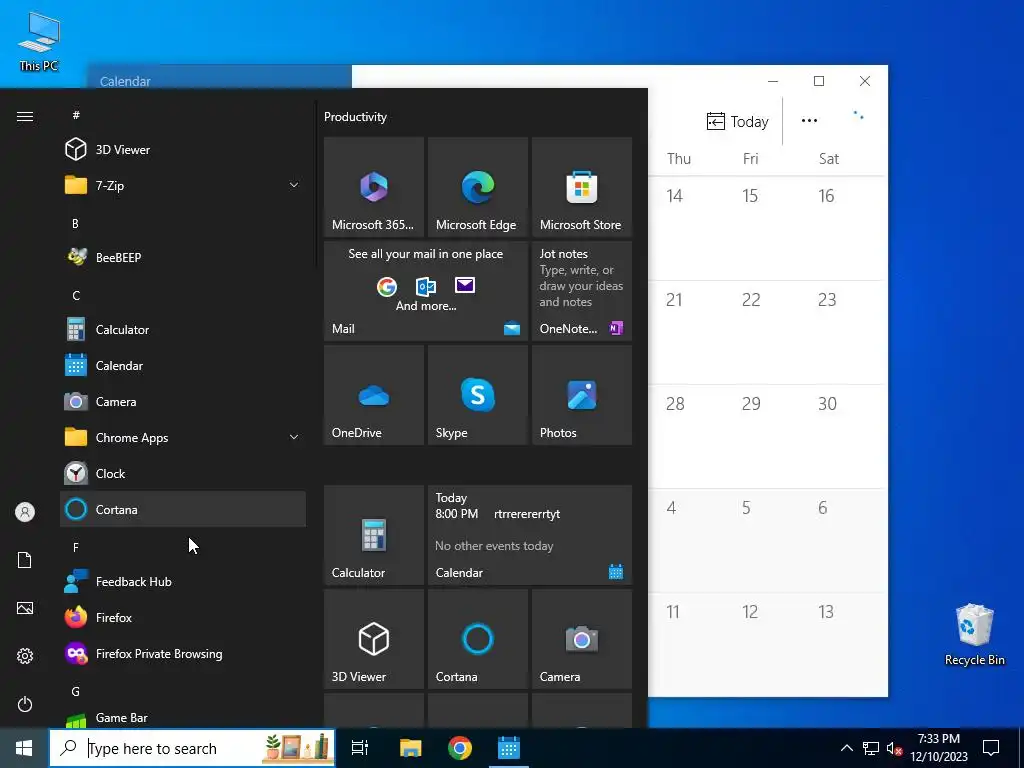This screenshot has width=1024, height=768.
Task: Open Calculator in the app list
Action: 183,330
